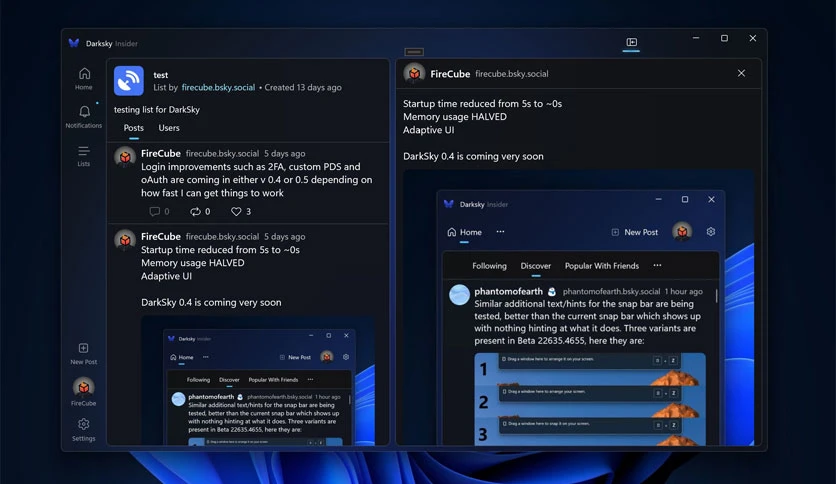Click 'testing list for DarkSky' description
Screen dimensions: 836x484
(157, 110)
